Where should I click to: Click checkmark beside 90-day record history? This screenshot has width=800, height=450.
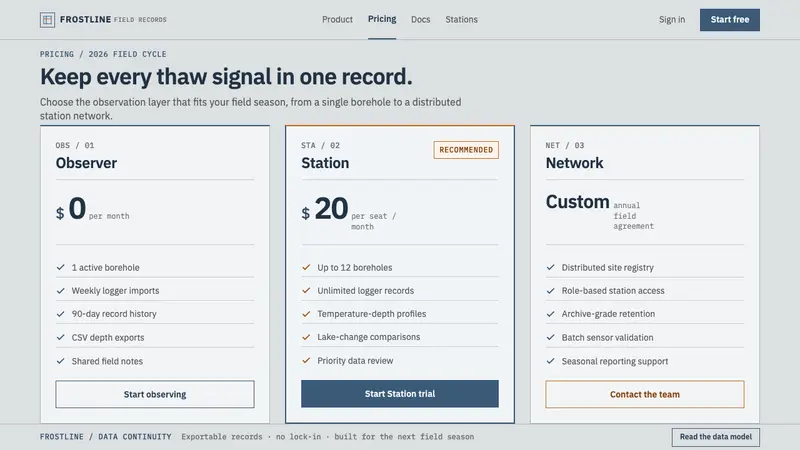(x=61, y=314)
